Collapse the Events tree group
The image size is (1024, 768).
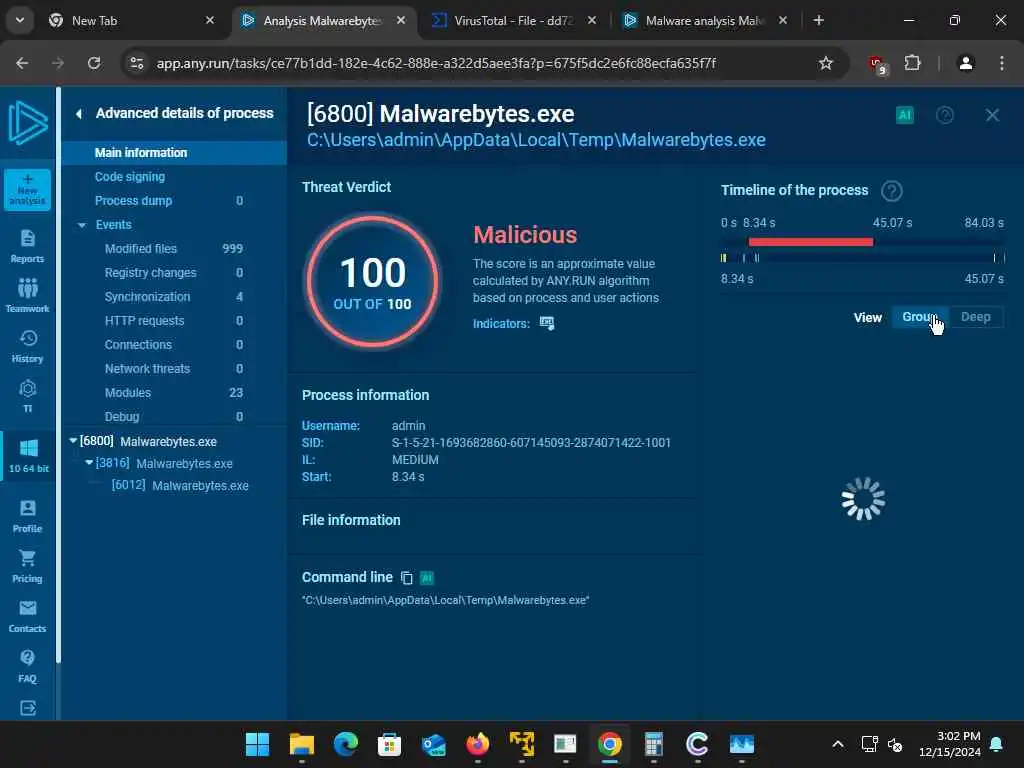(x=82, y=225)
